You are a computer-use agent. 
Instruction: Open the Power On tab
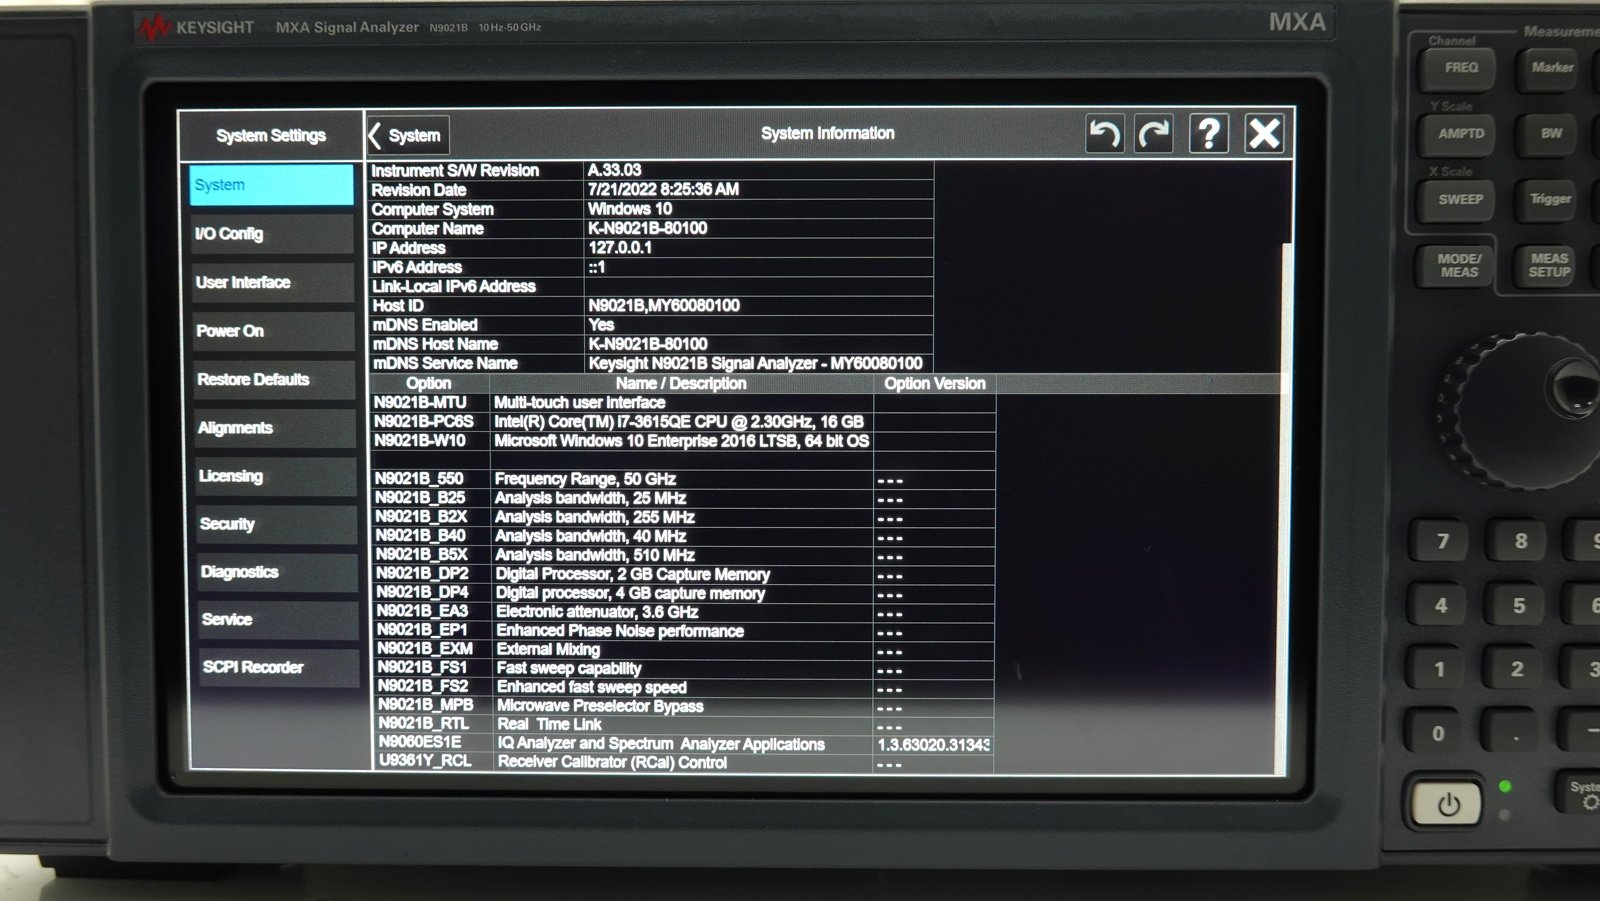272,331
